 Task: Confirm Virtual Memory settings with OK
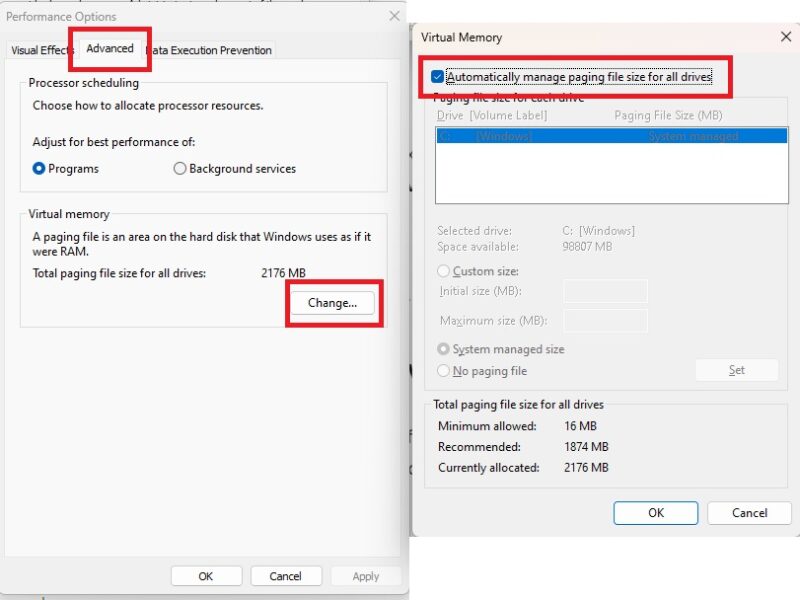(655, 512)
